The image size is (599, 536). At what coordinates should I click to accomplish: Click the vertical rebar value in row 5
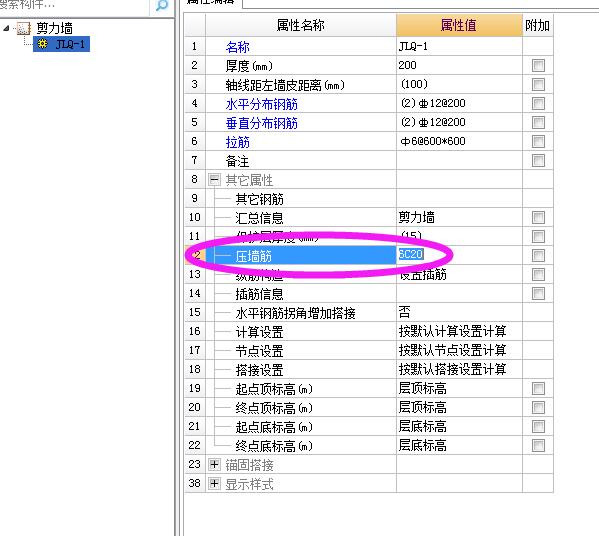coord(459,123)
